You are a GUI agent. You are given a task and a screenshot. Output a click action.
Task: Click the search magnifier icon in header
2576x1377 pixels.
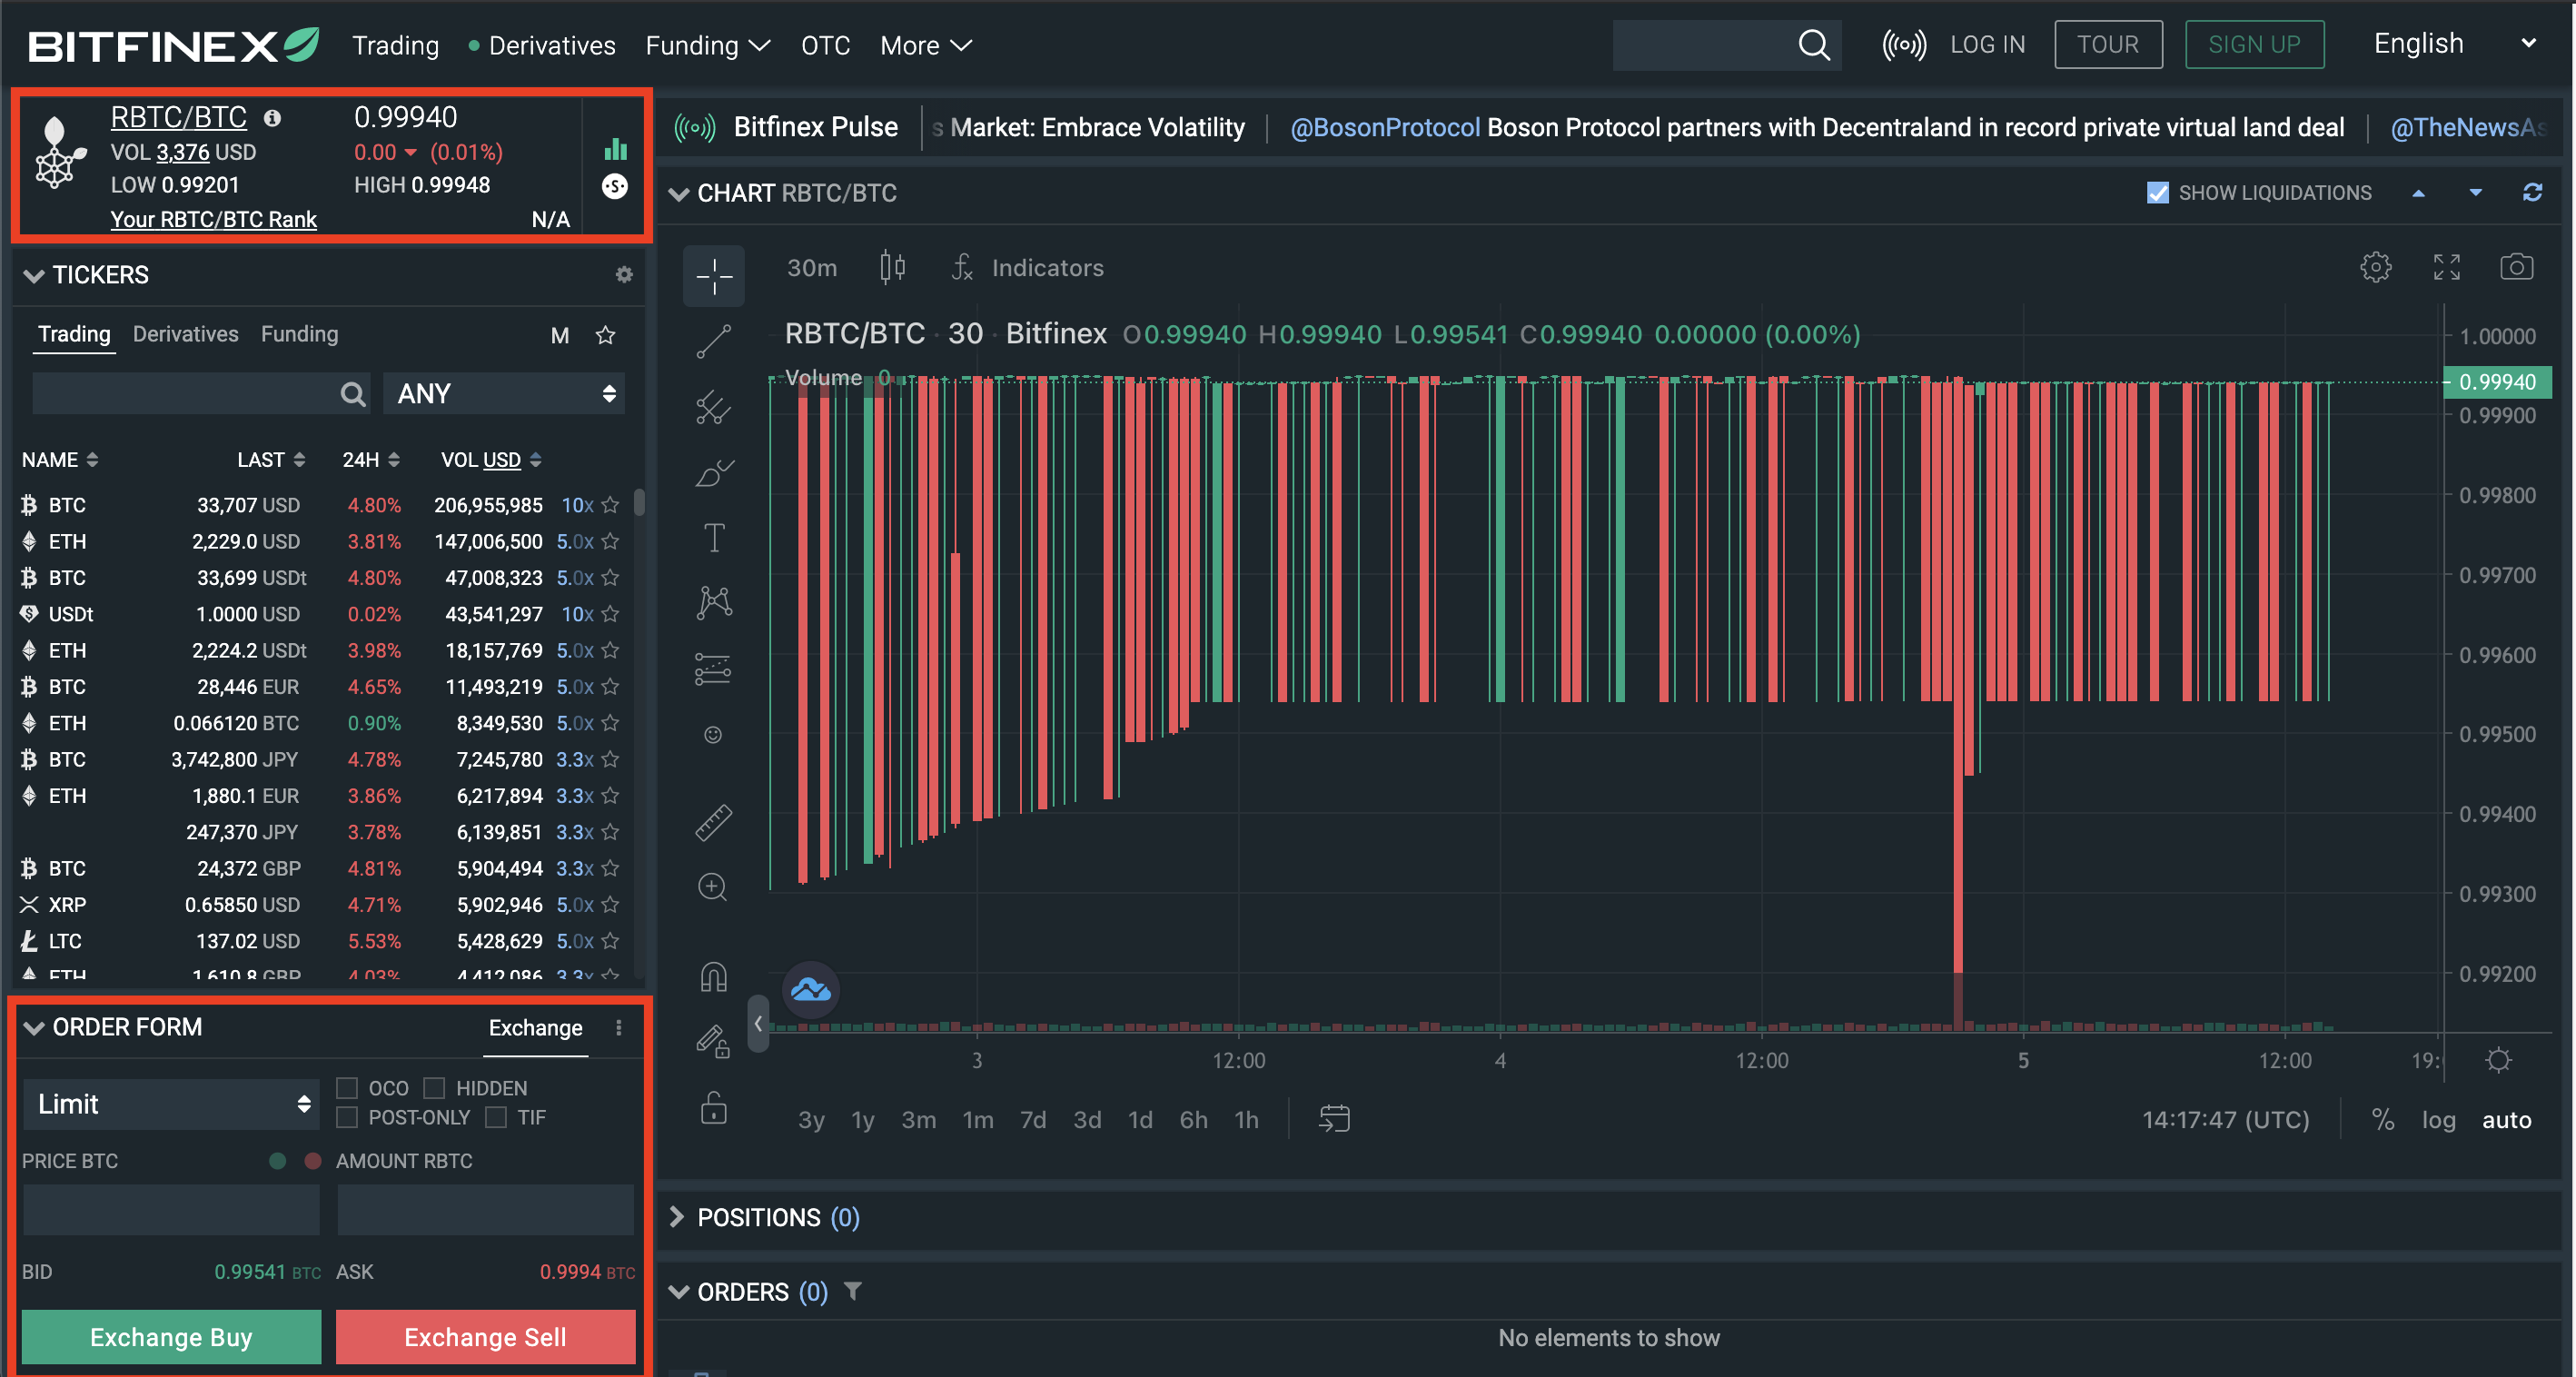[x=1813, y=45]
